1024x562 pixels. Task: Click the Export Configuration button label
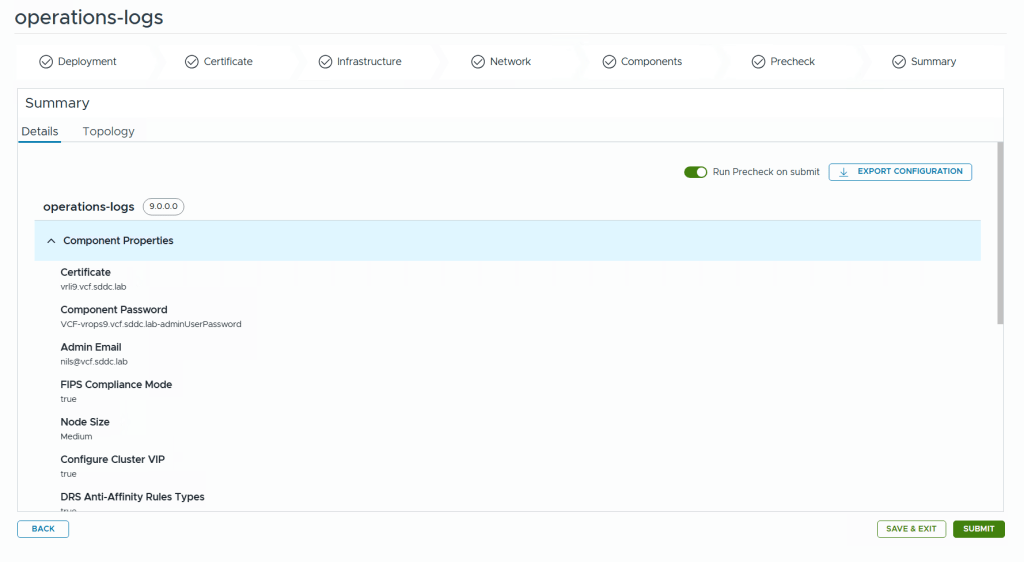pyautogui.click(x=909, y=172)
